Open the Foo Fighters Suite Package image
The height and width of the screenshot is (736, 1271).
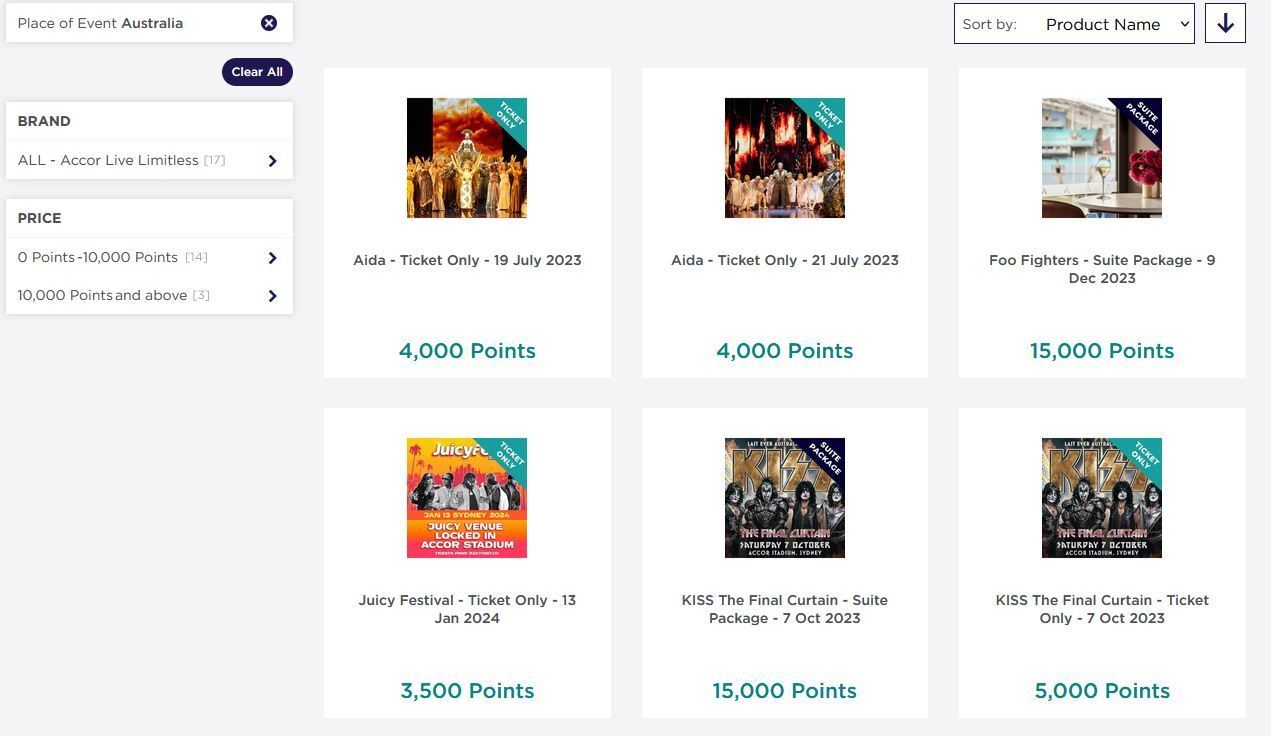1102,158
